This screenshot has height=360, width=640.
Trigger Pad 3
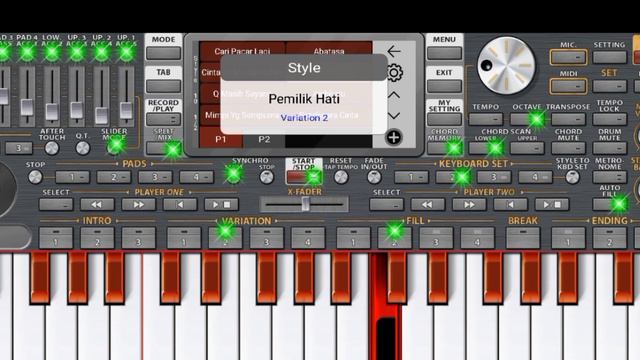pos(155,177)
